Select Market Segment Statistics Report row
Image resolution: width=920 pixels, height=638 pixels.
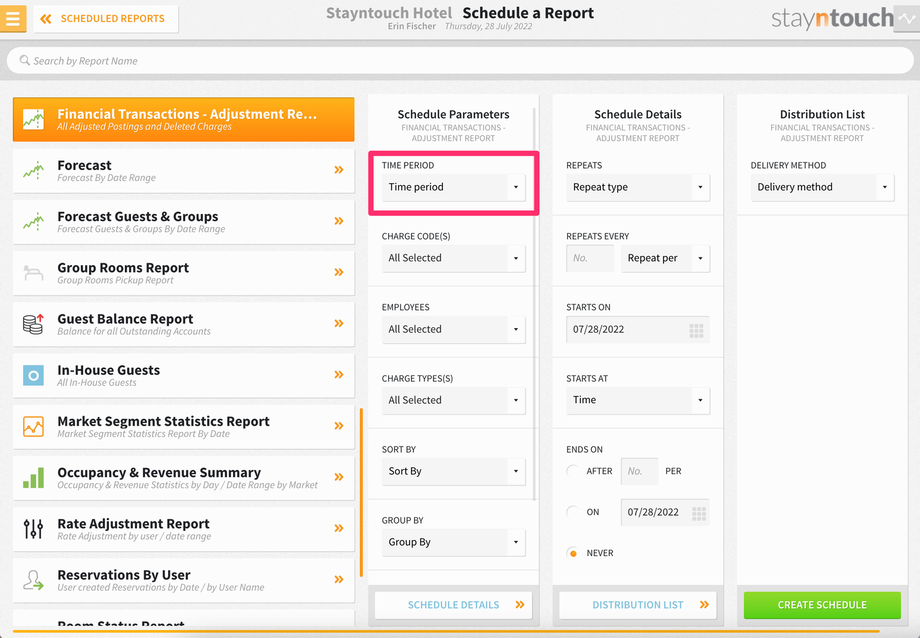pos(184,426)
